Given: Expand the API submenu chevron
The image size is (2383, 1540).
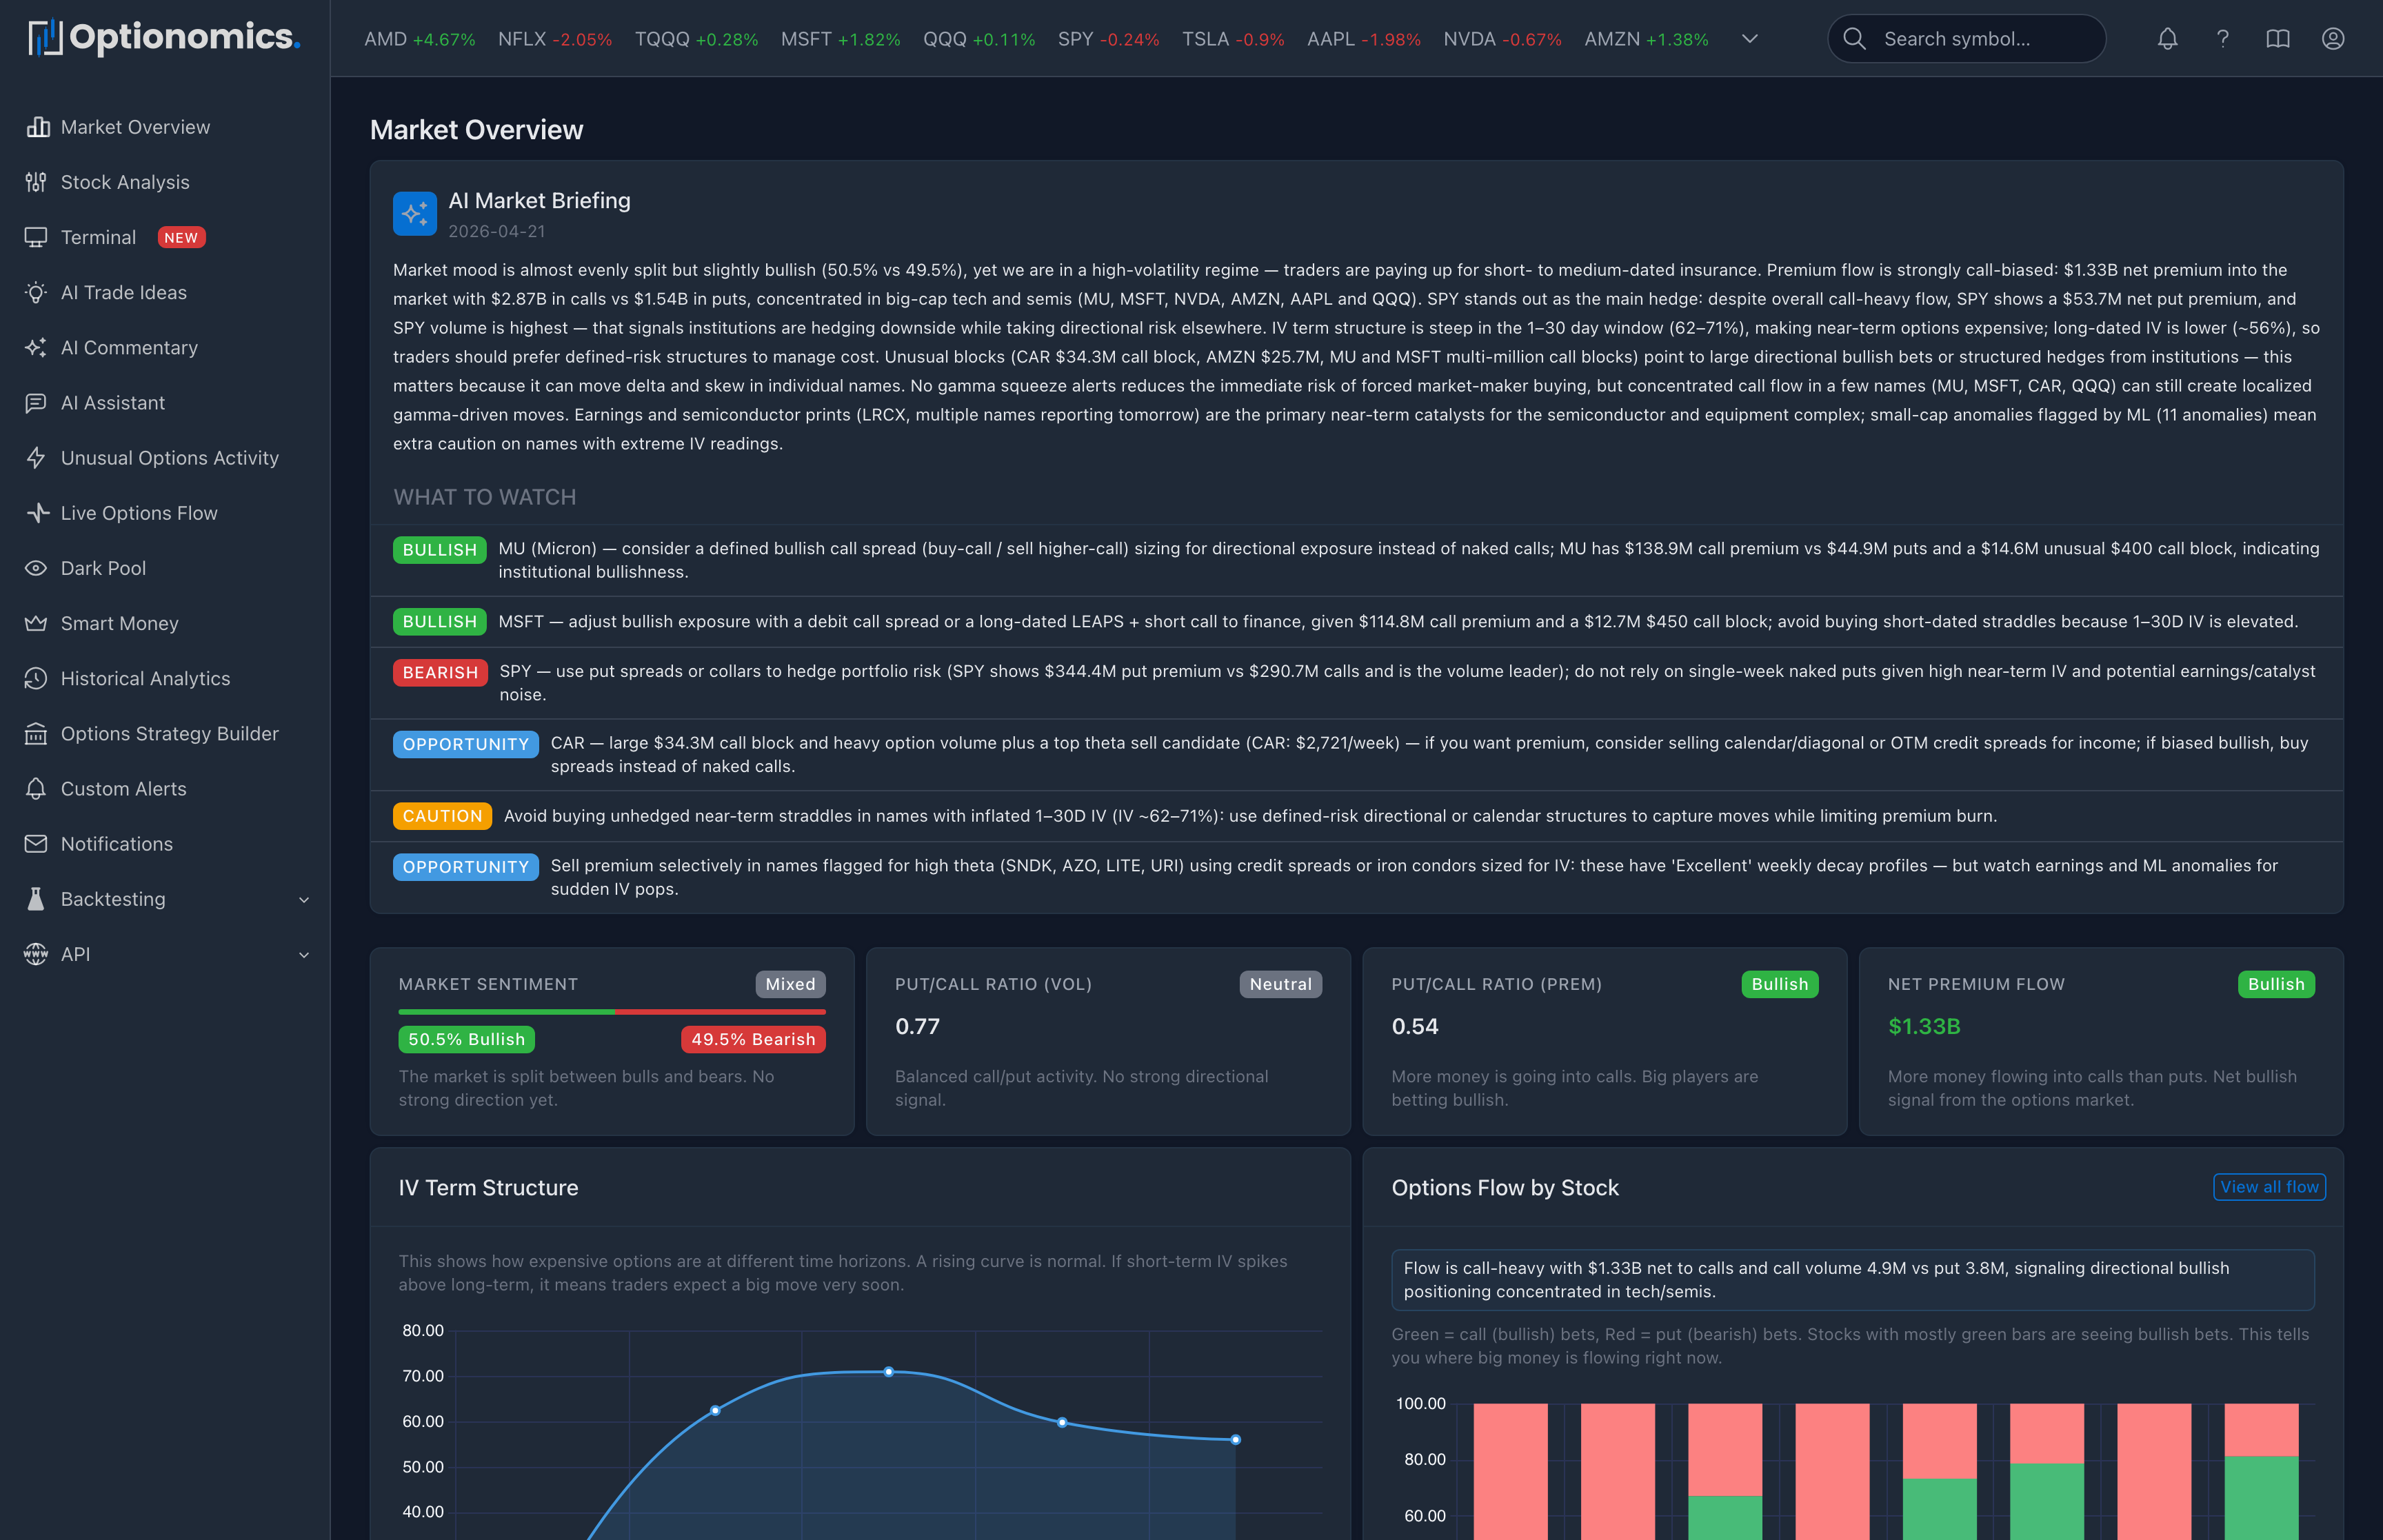Looking at the screenshot, I should point(304,954).
